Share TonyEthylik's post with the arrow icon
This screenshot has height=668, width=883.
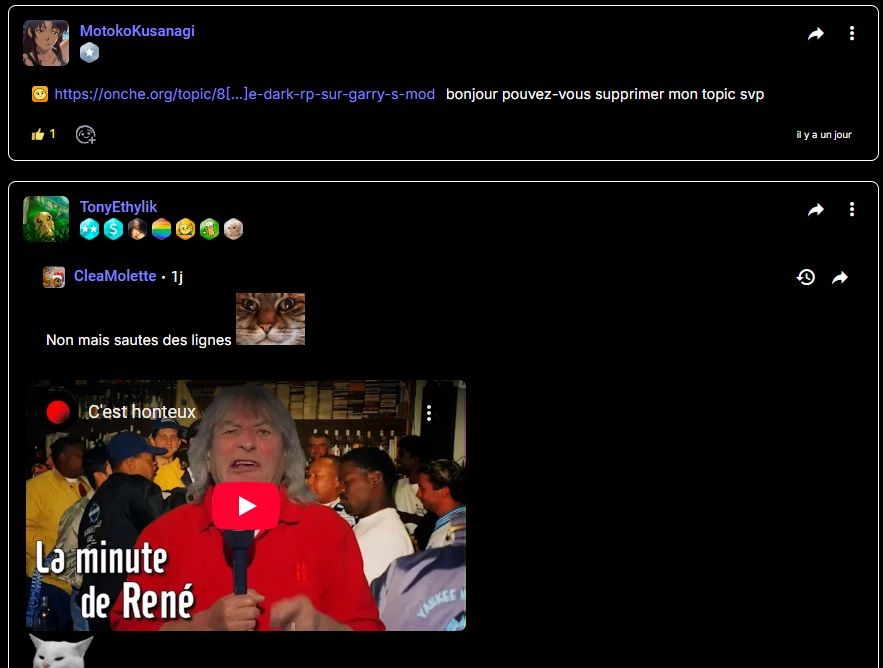tap(815, 210)
